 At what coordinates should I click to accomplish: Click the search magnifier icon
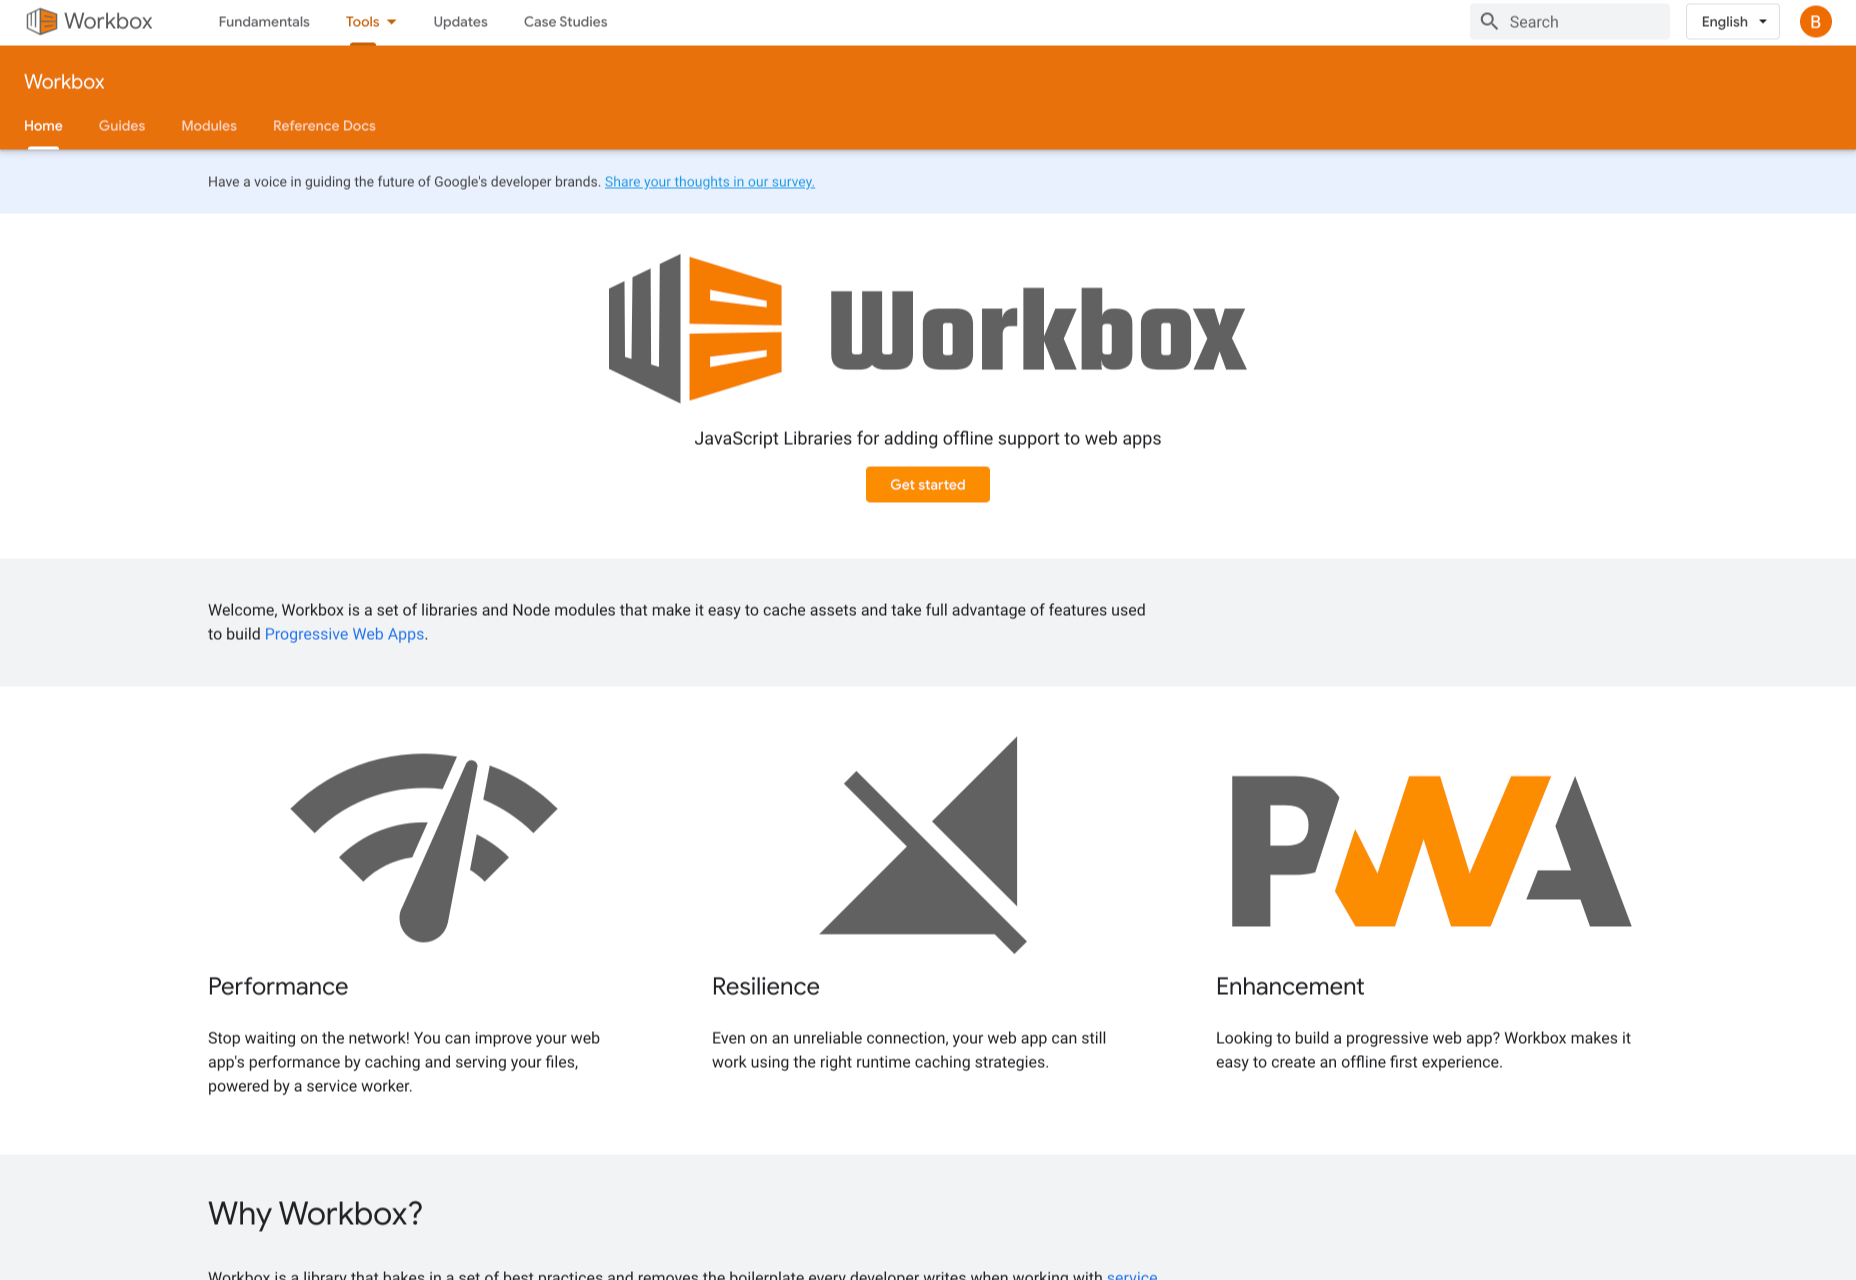[x=1489, y=21]
